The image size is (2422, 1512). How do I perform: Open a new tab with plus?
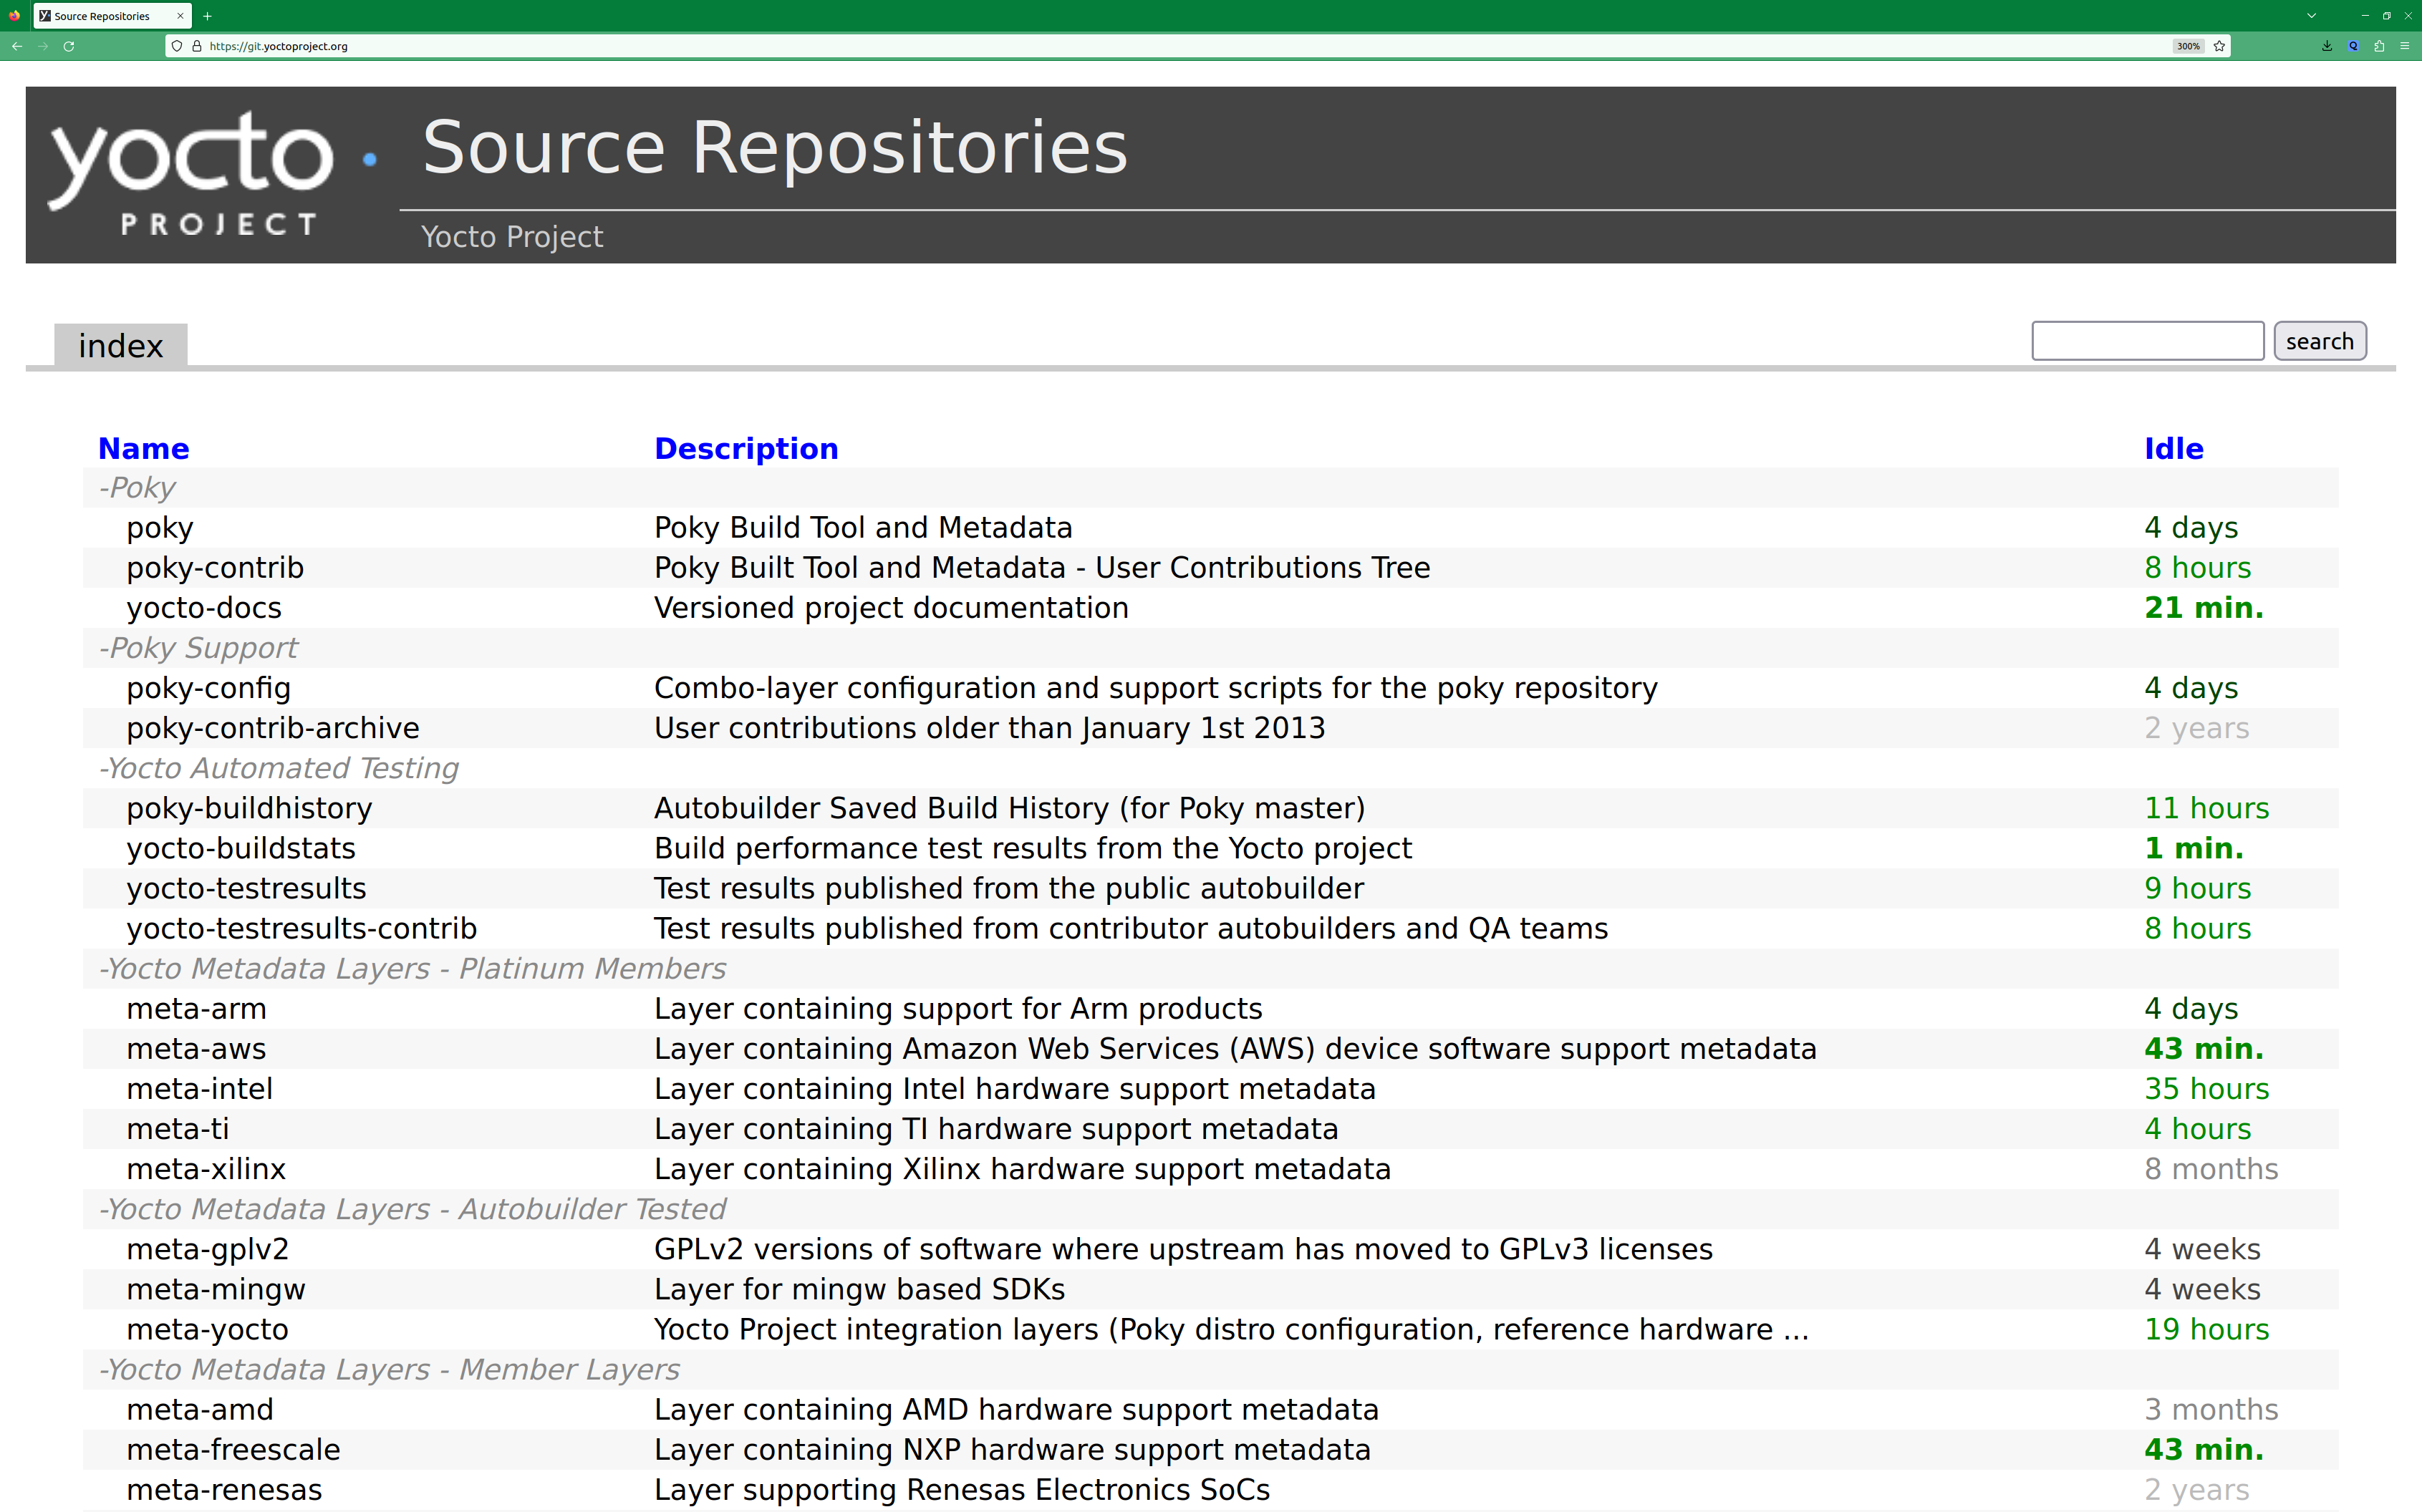click(207, 16)
